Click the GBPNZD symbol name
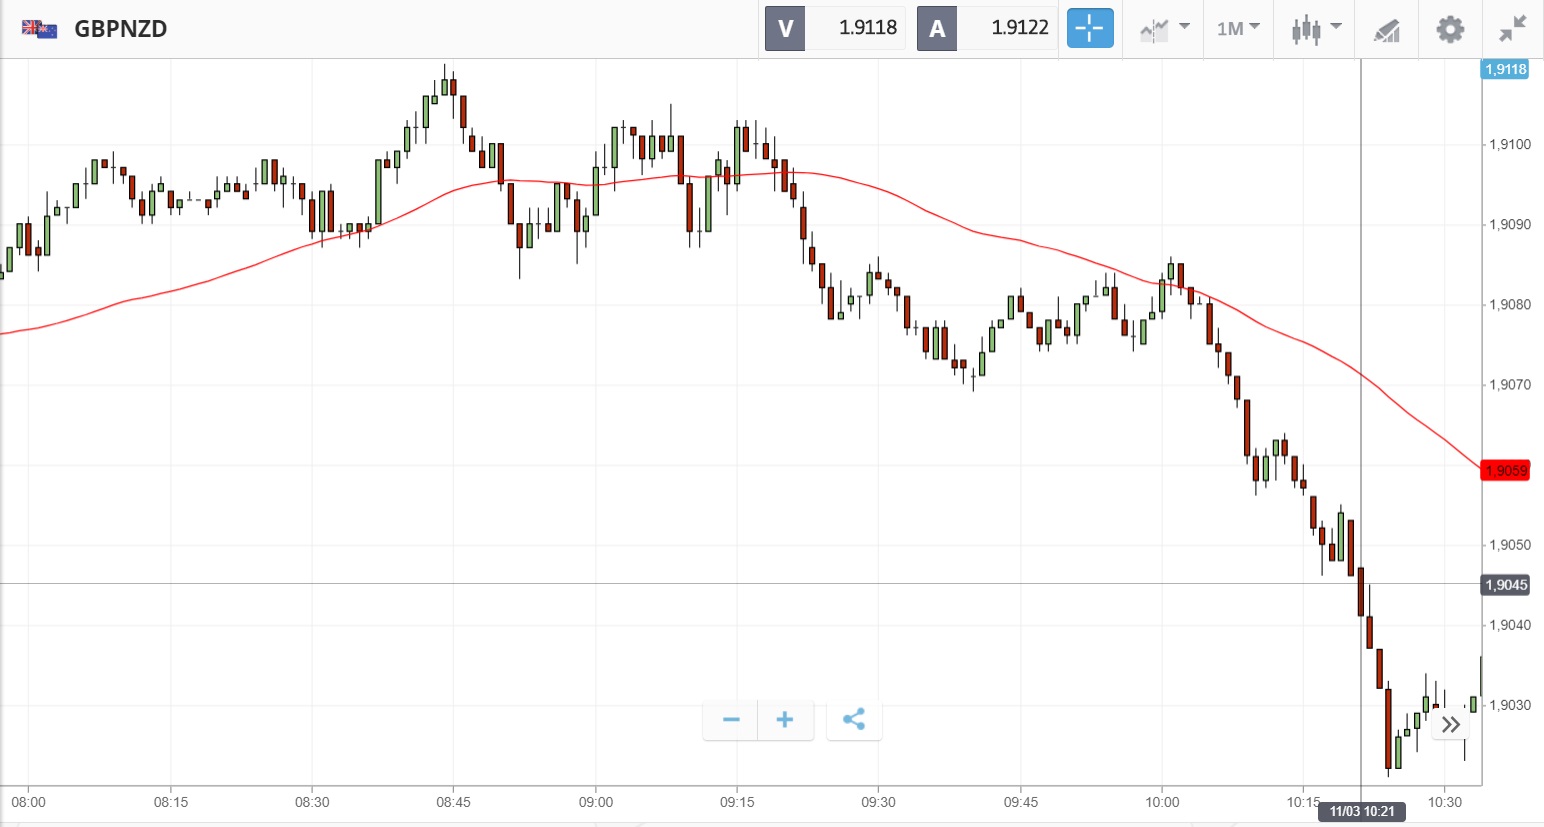Screen dimensions: 1544x827 coord(121,28)
